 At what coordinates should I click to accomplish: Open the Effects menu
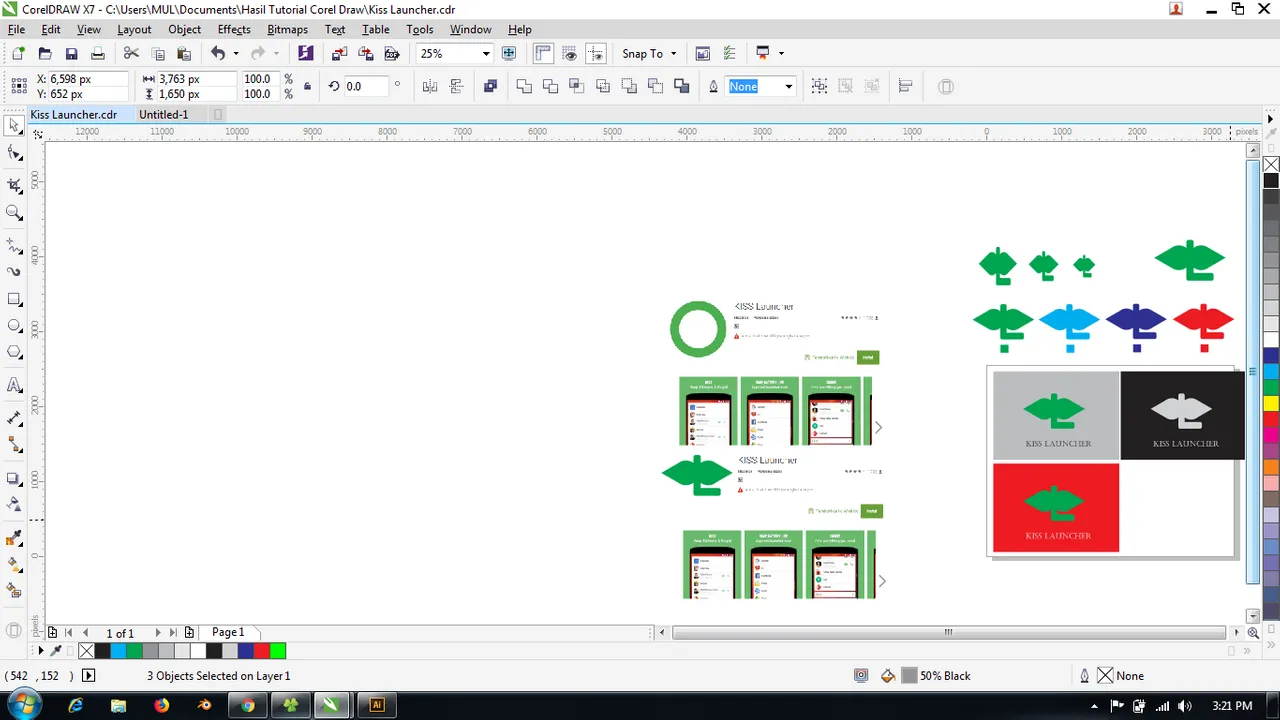(x=234, y=29)
